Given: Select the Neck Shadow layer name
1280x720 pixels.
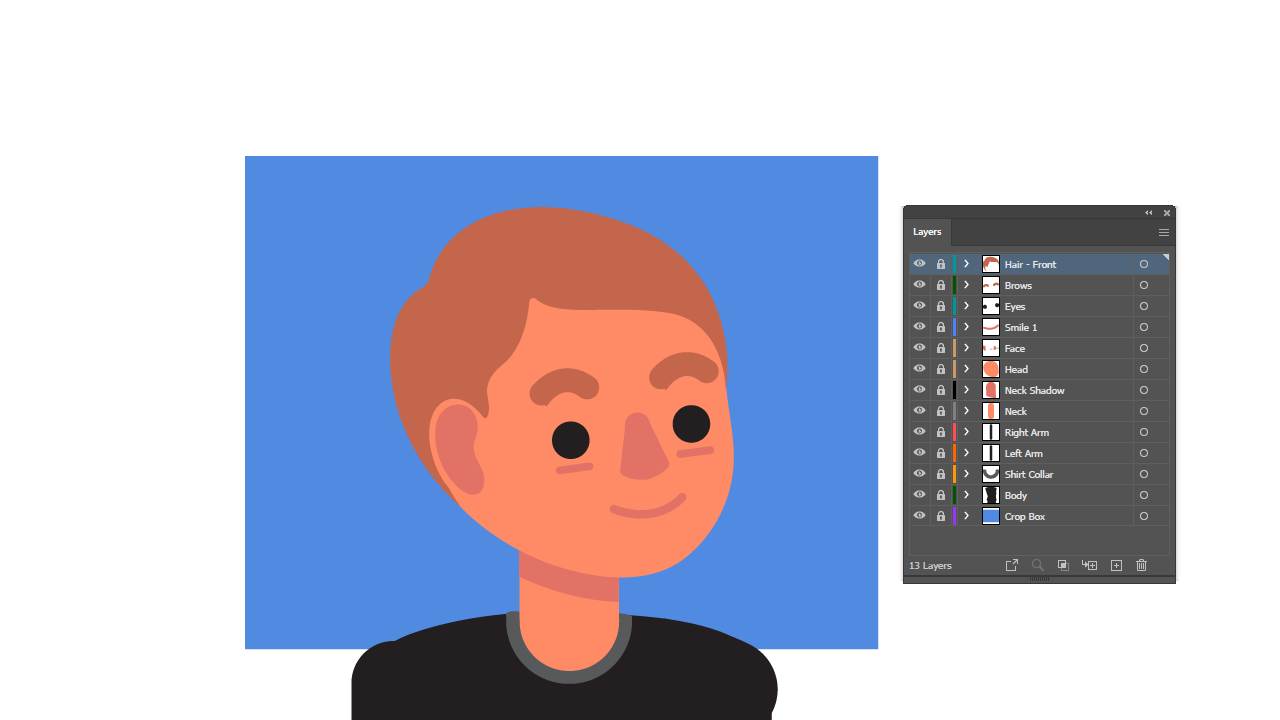Looking at the screenshot, I should point(1034,390).
